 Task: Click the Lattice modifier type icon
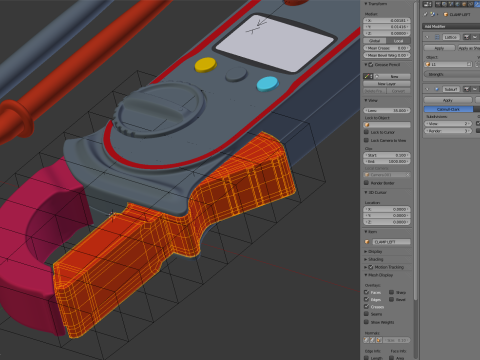click(x=437, y=37)
